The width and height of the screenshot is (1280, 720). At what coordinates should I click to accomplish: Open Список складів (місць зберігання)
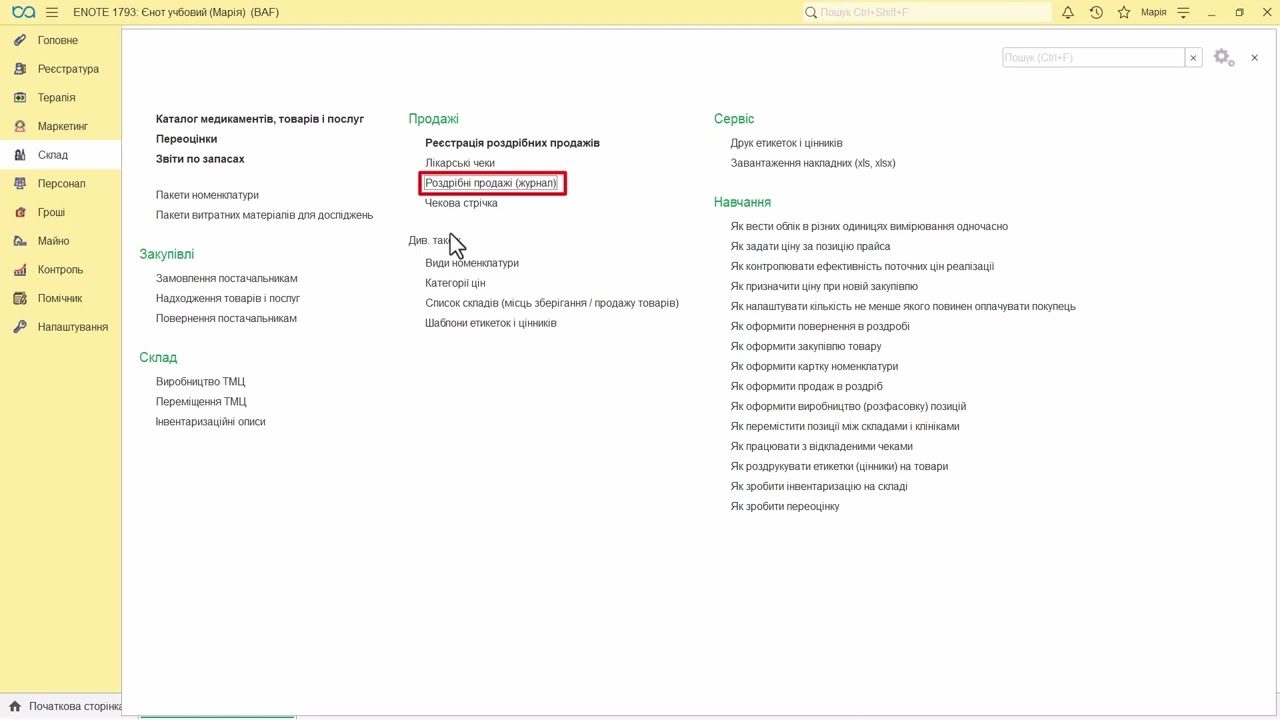[x=552, y=303]
